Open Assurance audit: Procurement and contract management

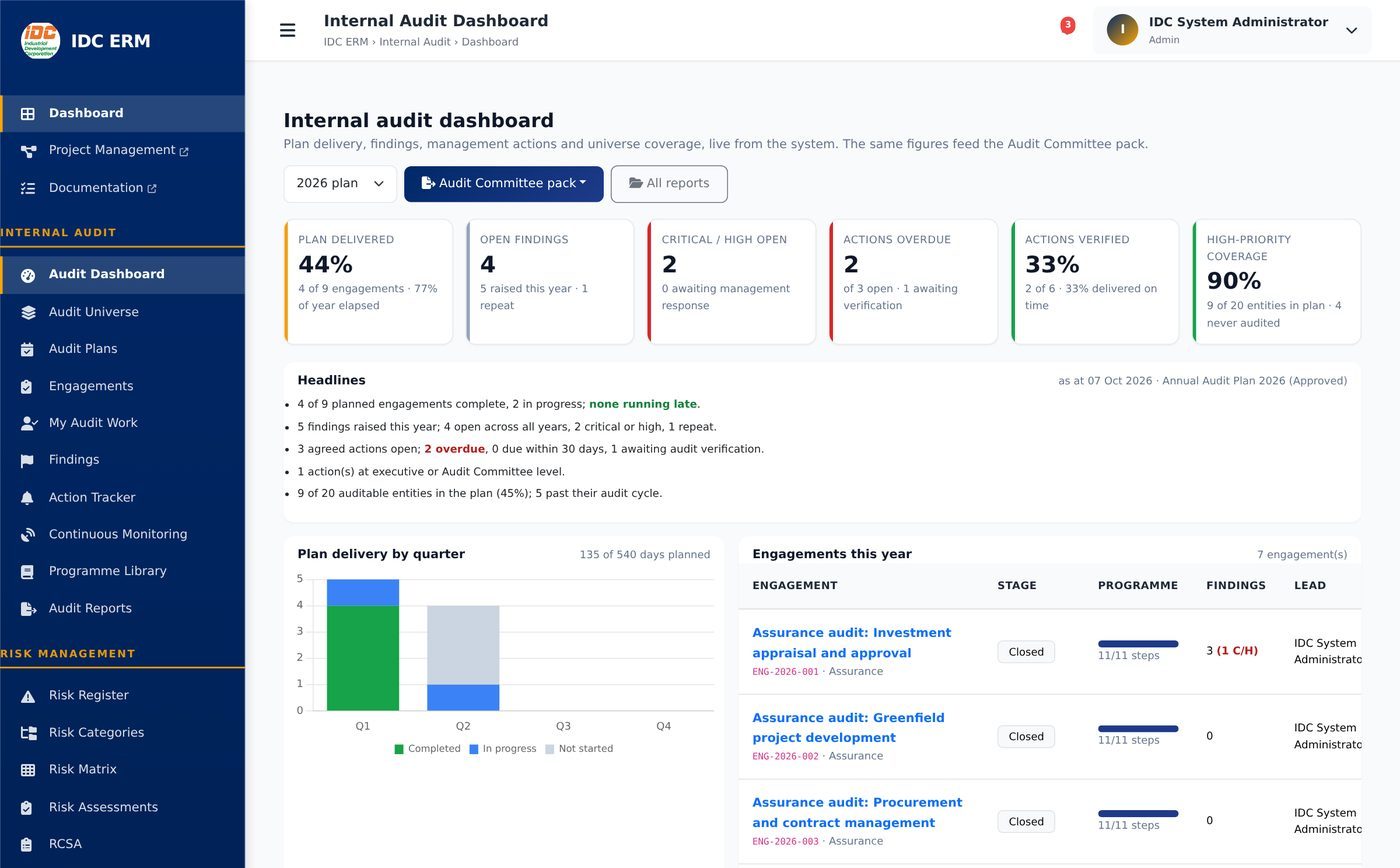[x=857, y=813]
